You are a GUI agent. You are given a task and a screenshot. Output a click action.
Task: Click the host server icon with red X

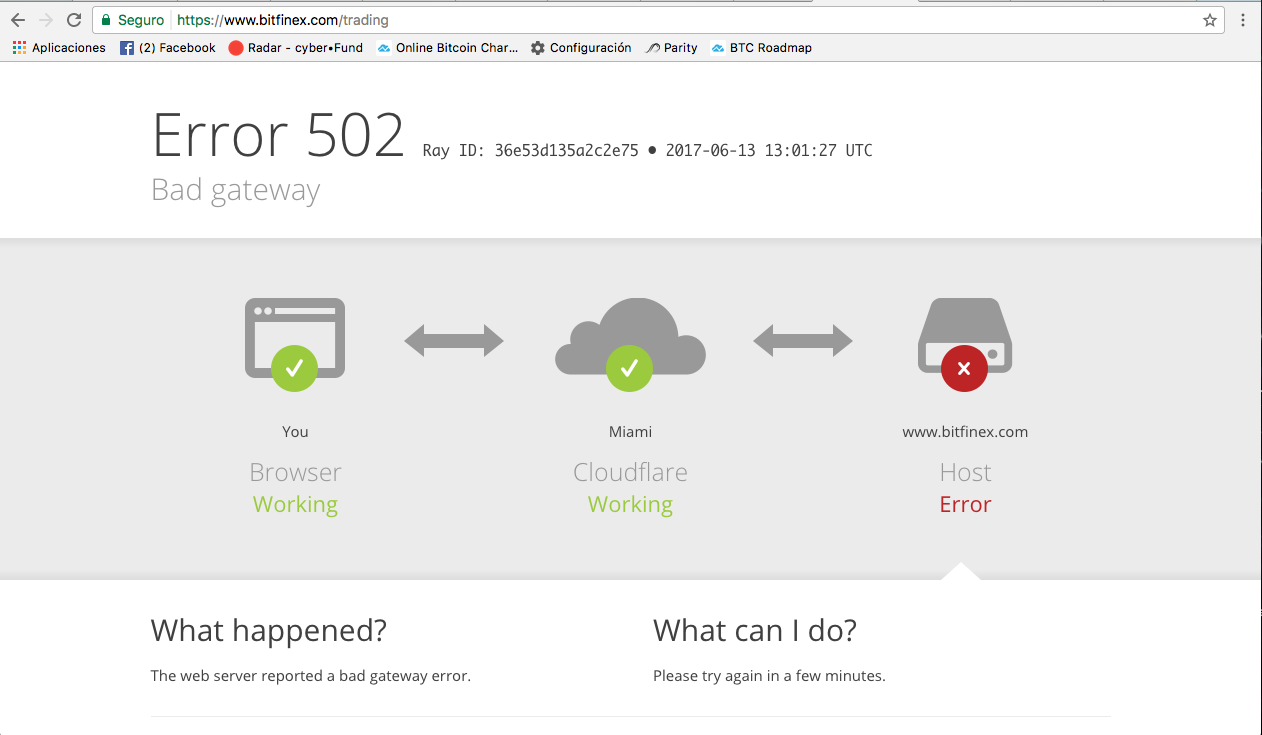click(x=965, y=344)
